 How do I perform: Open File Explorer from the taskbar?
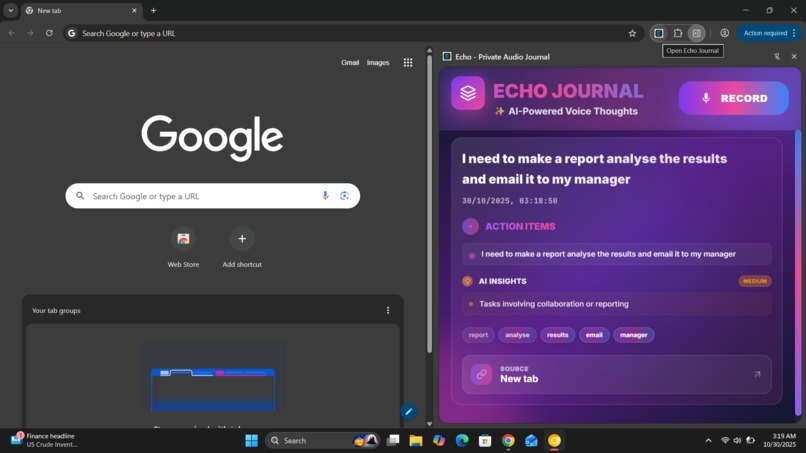pyautogui.click(x=416, y=441)
